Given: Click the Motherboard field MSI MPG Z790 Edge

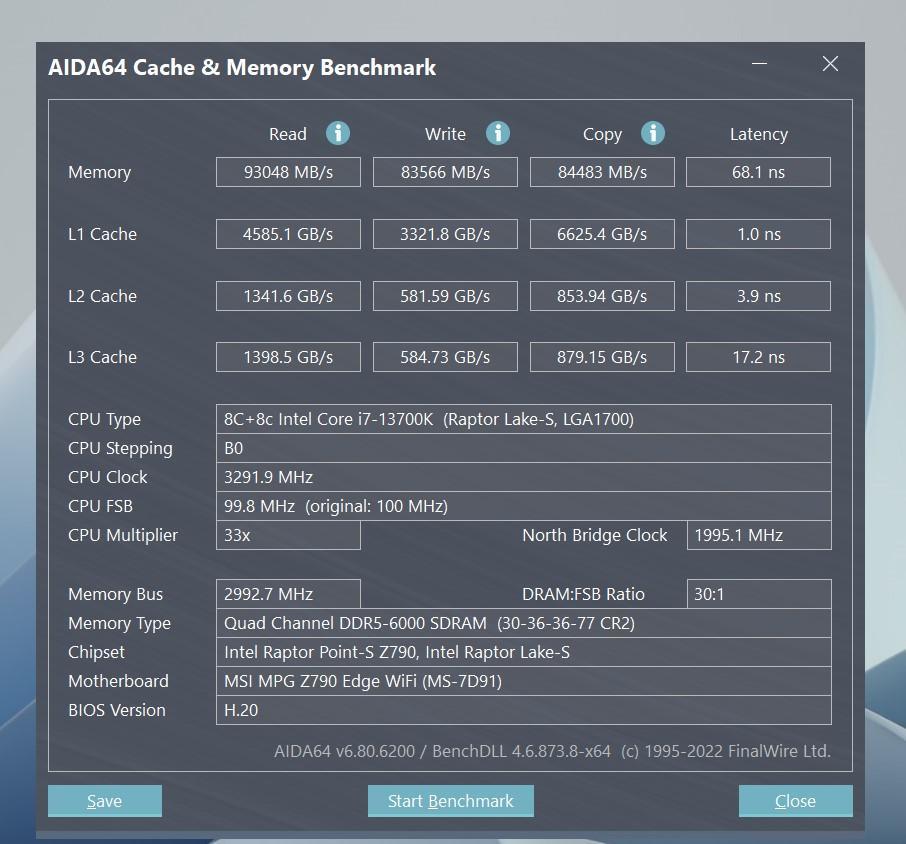Looking at the screenshot, I should coord(524,681).
